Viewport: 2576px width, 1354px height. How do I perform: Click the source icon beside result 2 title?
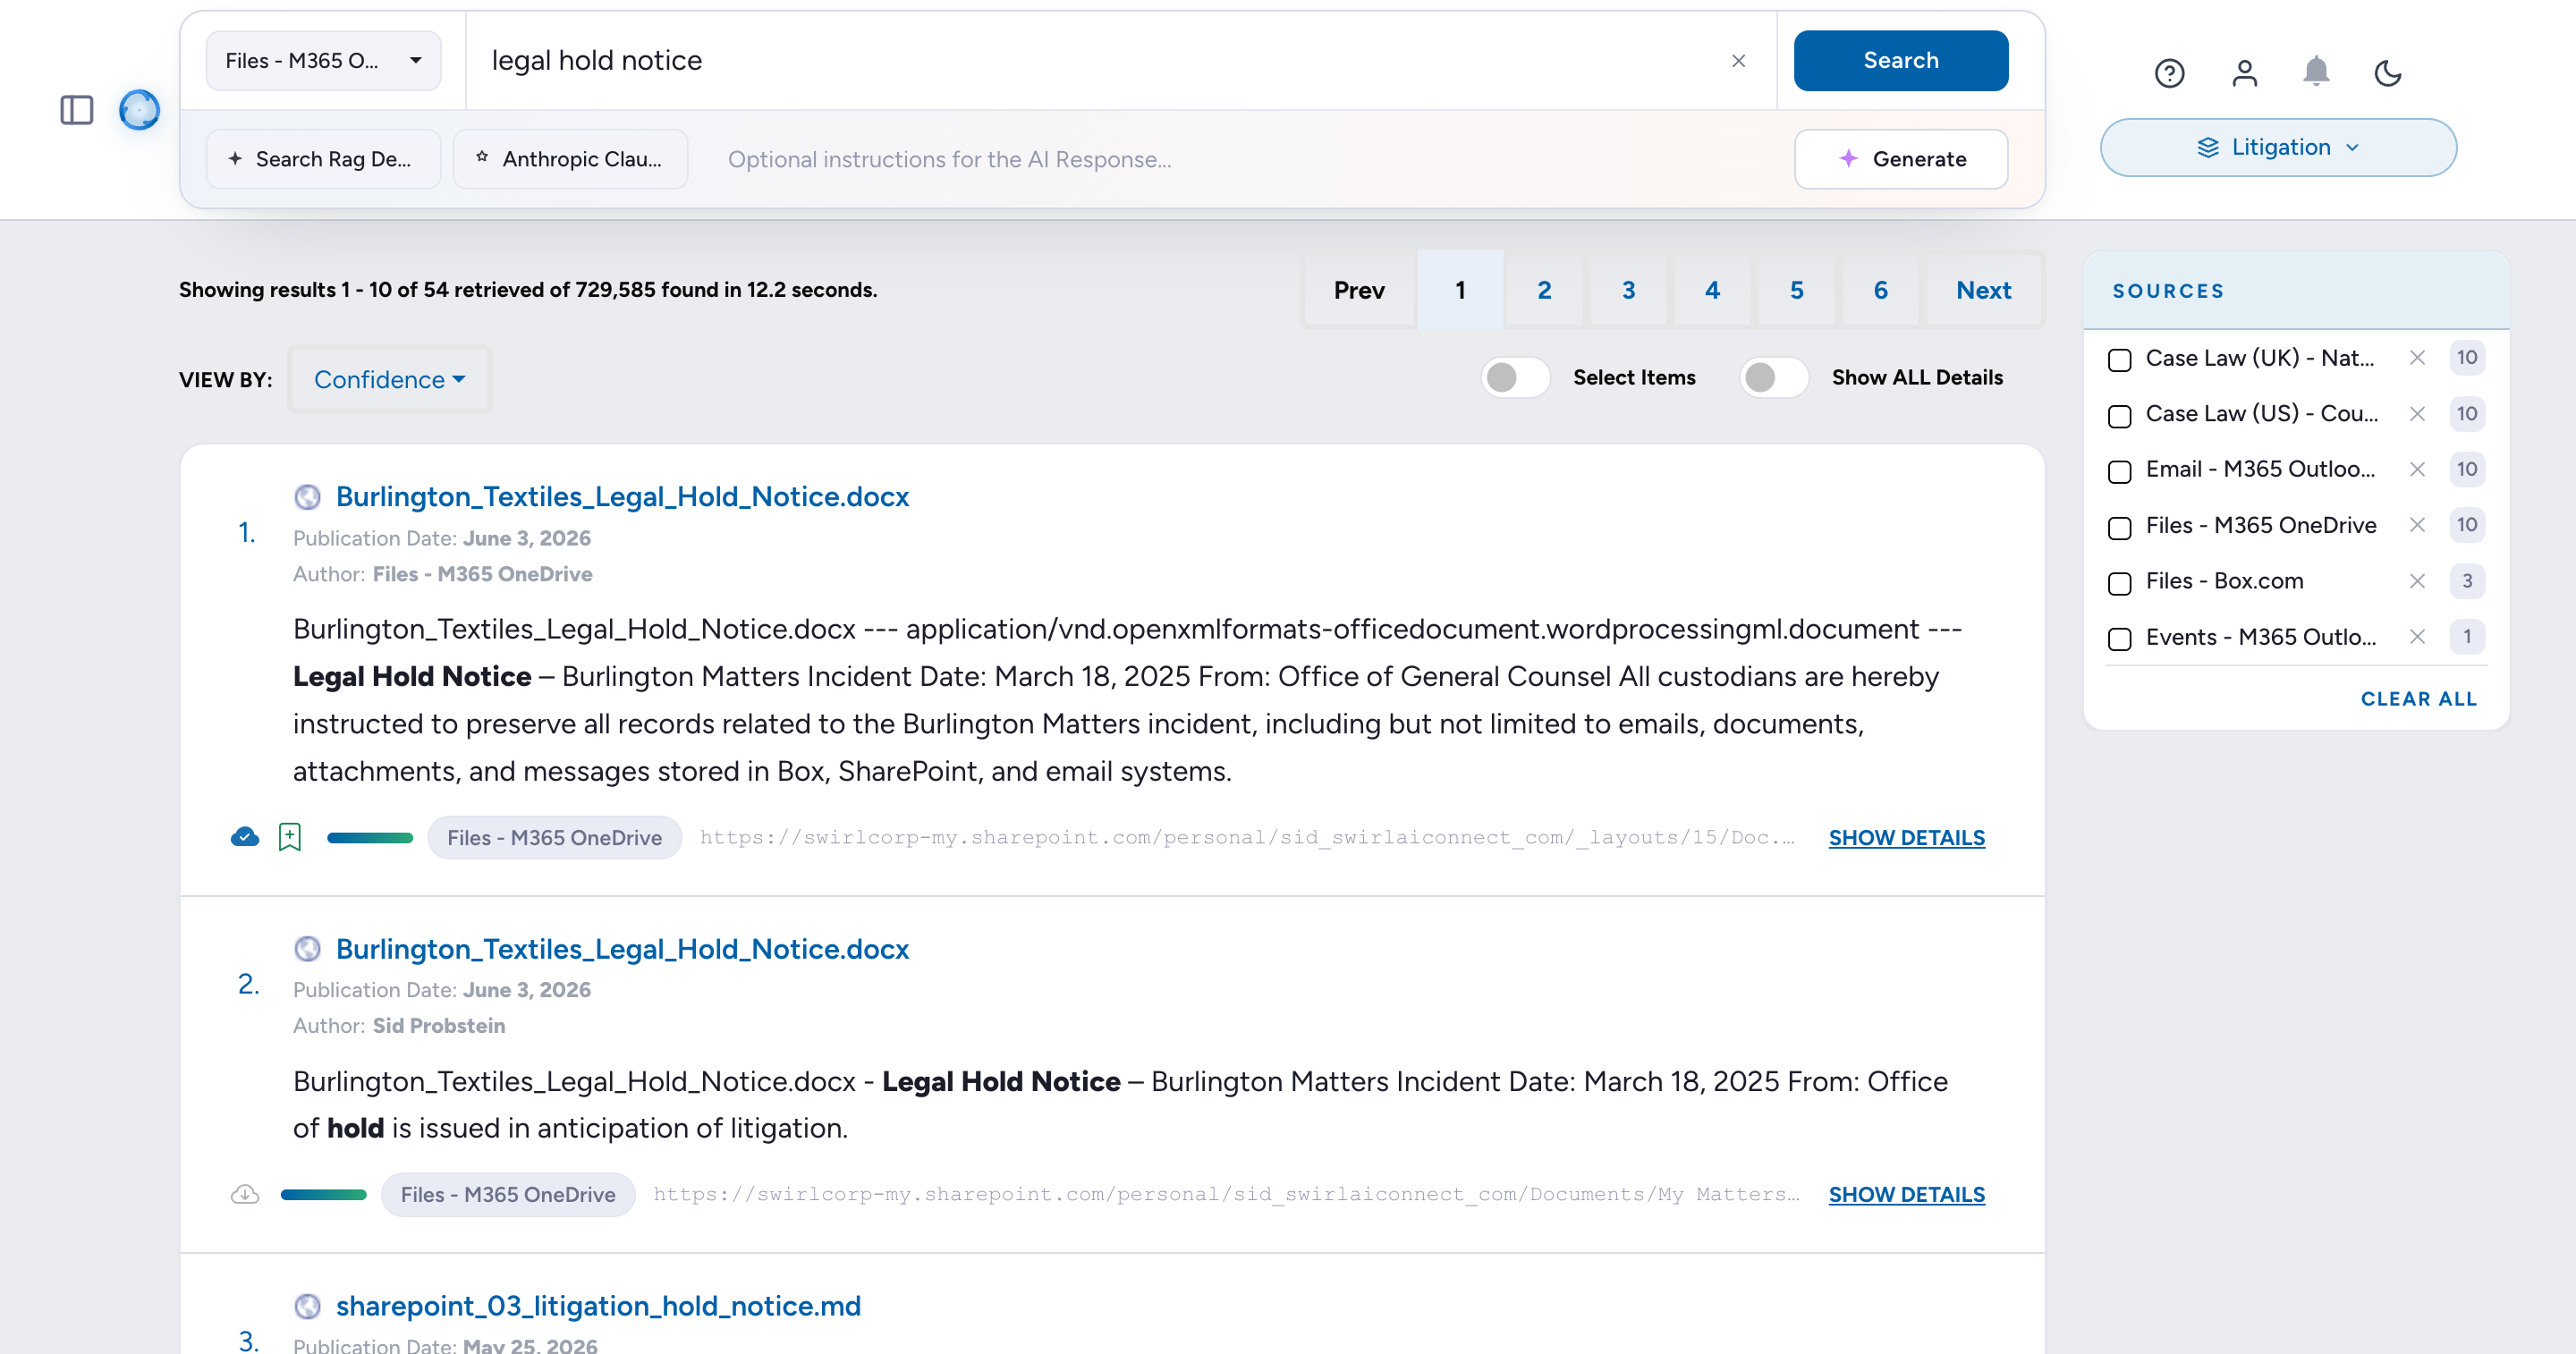click(308, 949)
